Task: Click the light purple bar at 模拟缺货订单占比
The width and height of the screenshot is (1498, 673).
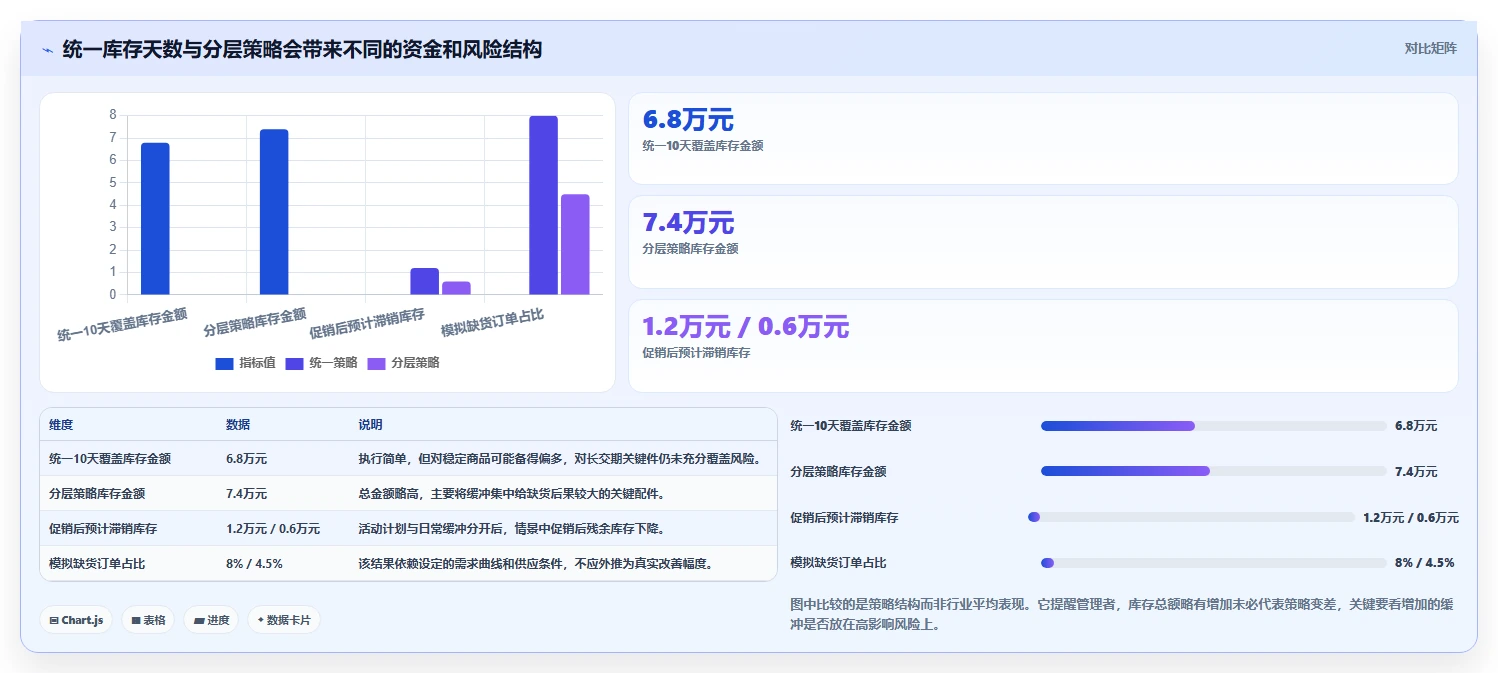Action: (x=575, y=244)
